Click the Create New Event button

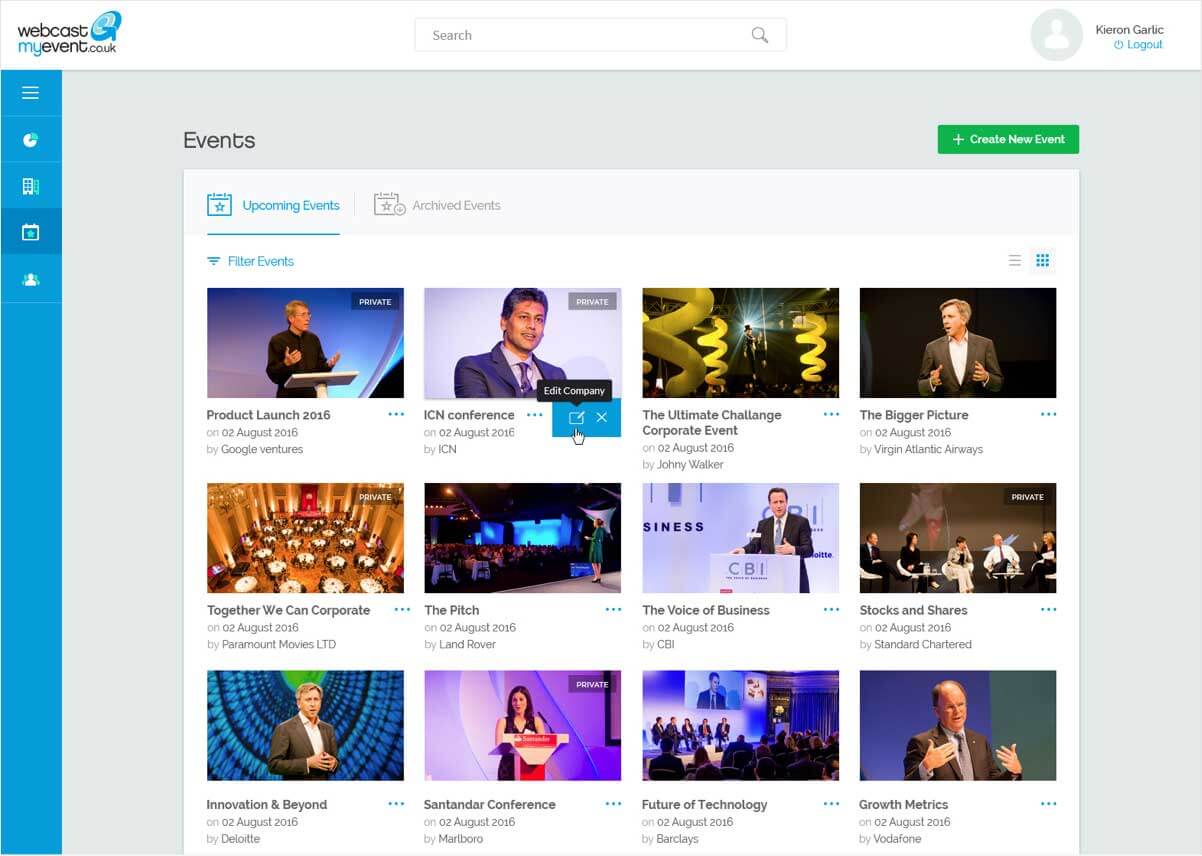[1007, 139]
